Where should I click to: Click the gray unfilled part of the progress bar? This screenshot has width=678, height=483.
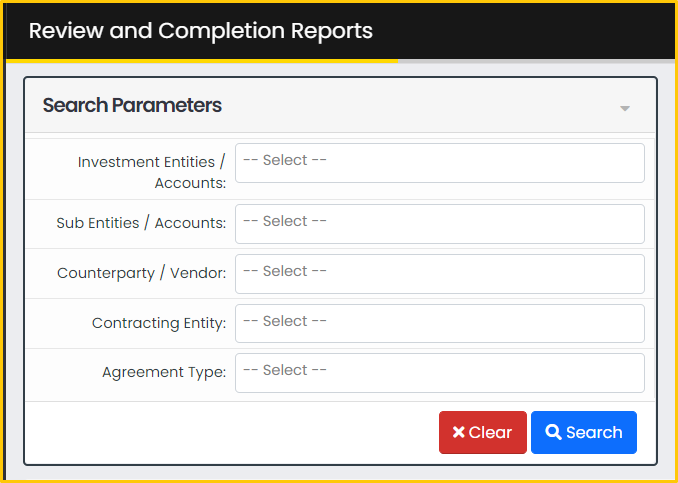[x=535, y=61]
